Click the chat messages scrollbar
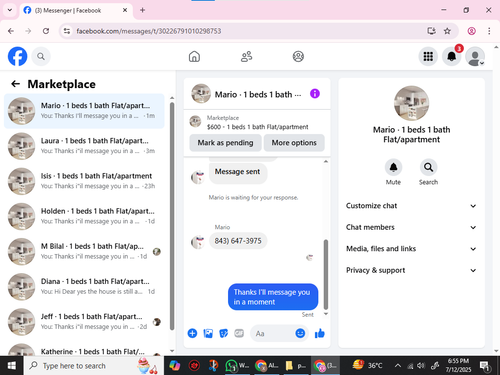 click(326, 274)
